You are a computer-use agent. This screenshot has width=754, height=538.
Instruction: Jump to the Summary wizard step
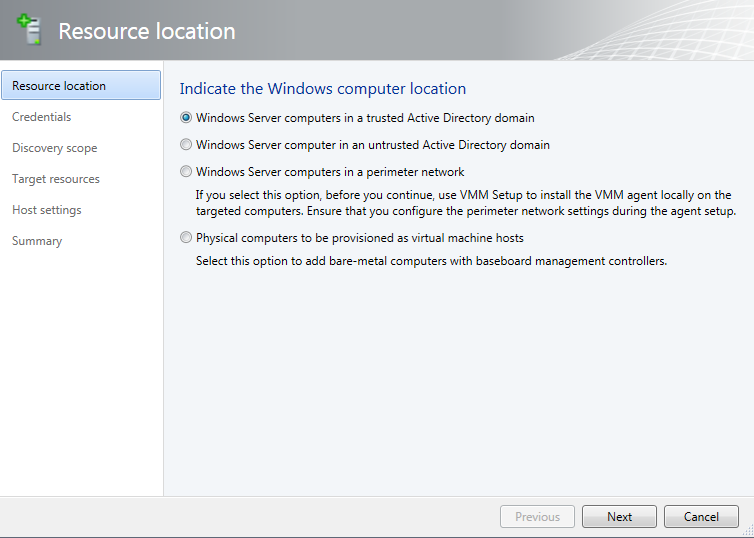click(37, 241)
